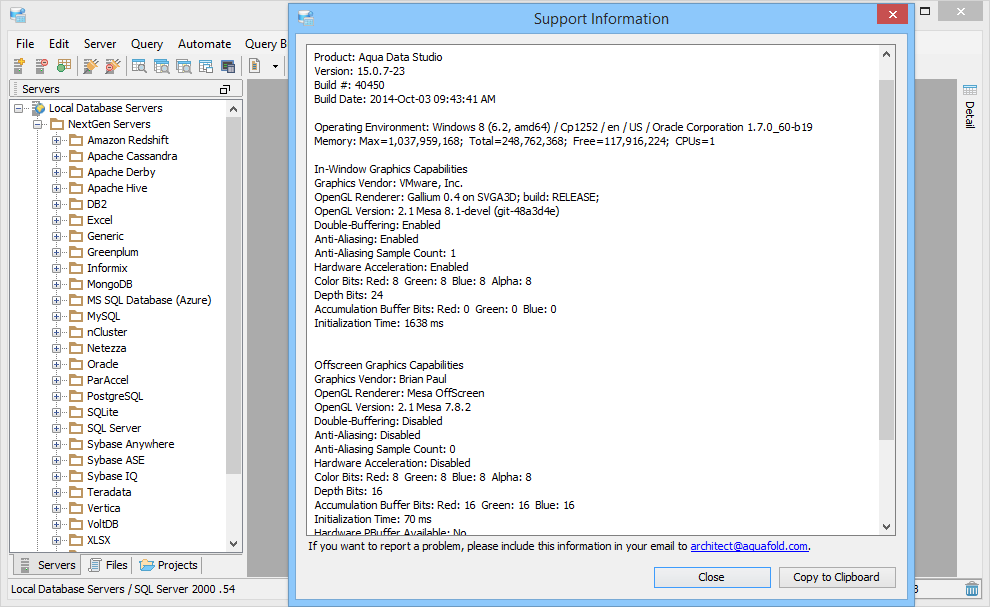Click the server tree scrollbar up arrow
Image resolution: width=990 pixels, height=607 pixels.
click(x=234, y=109)
